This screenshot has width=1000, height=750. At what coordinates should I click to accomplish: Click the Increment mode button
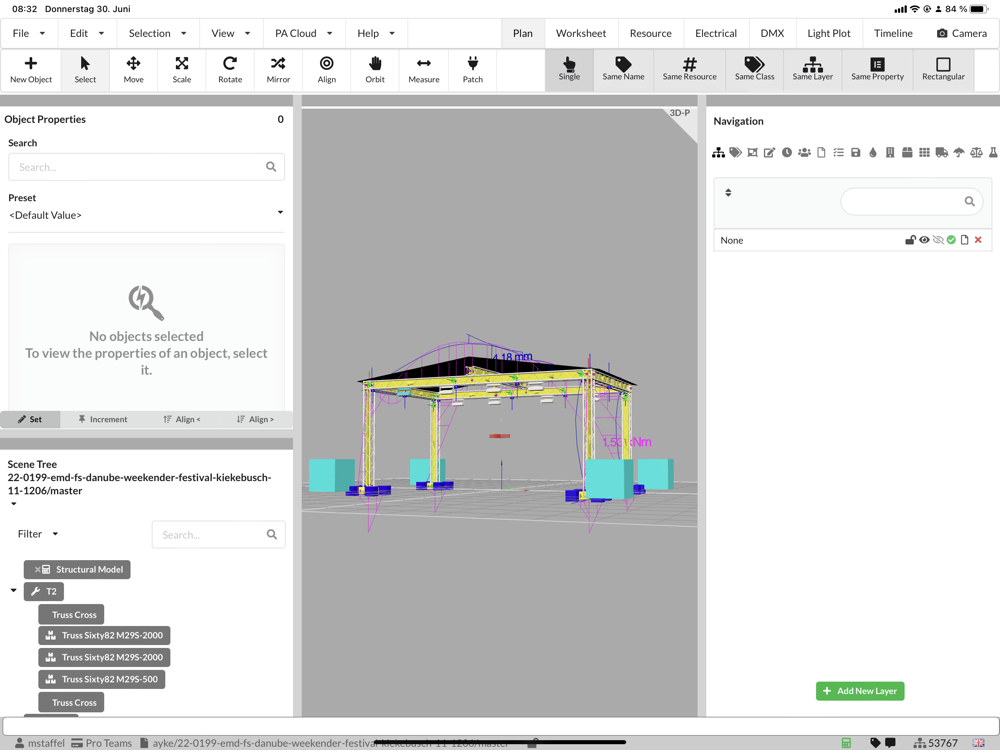[x=102, y=419]
